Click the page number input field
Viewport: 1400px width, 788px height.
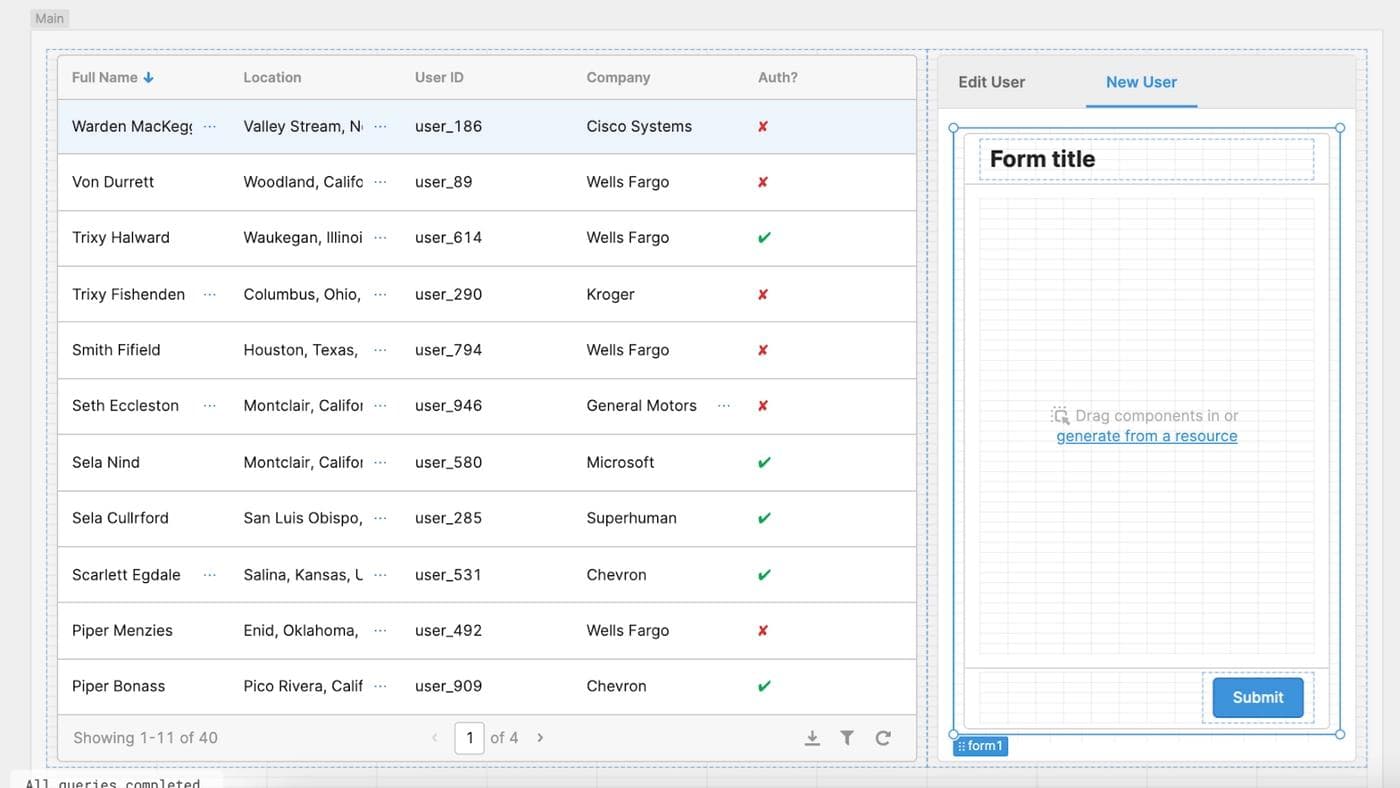pyautogui.click(x=469, y=738)
